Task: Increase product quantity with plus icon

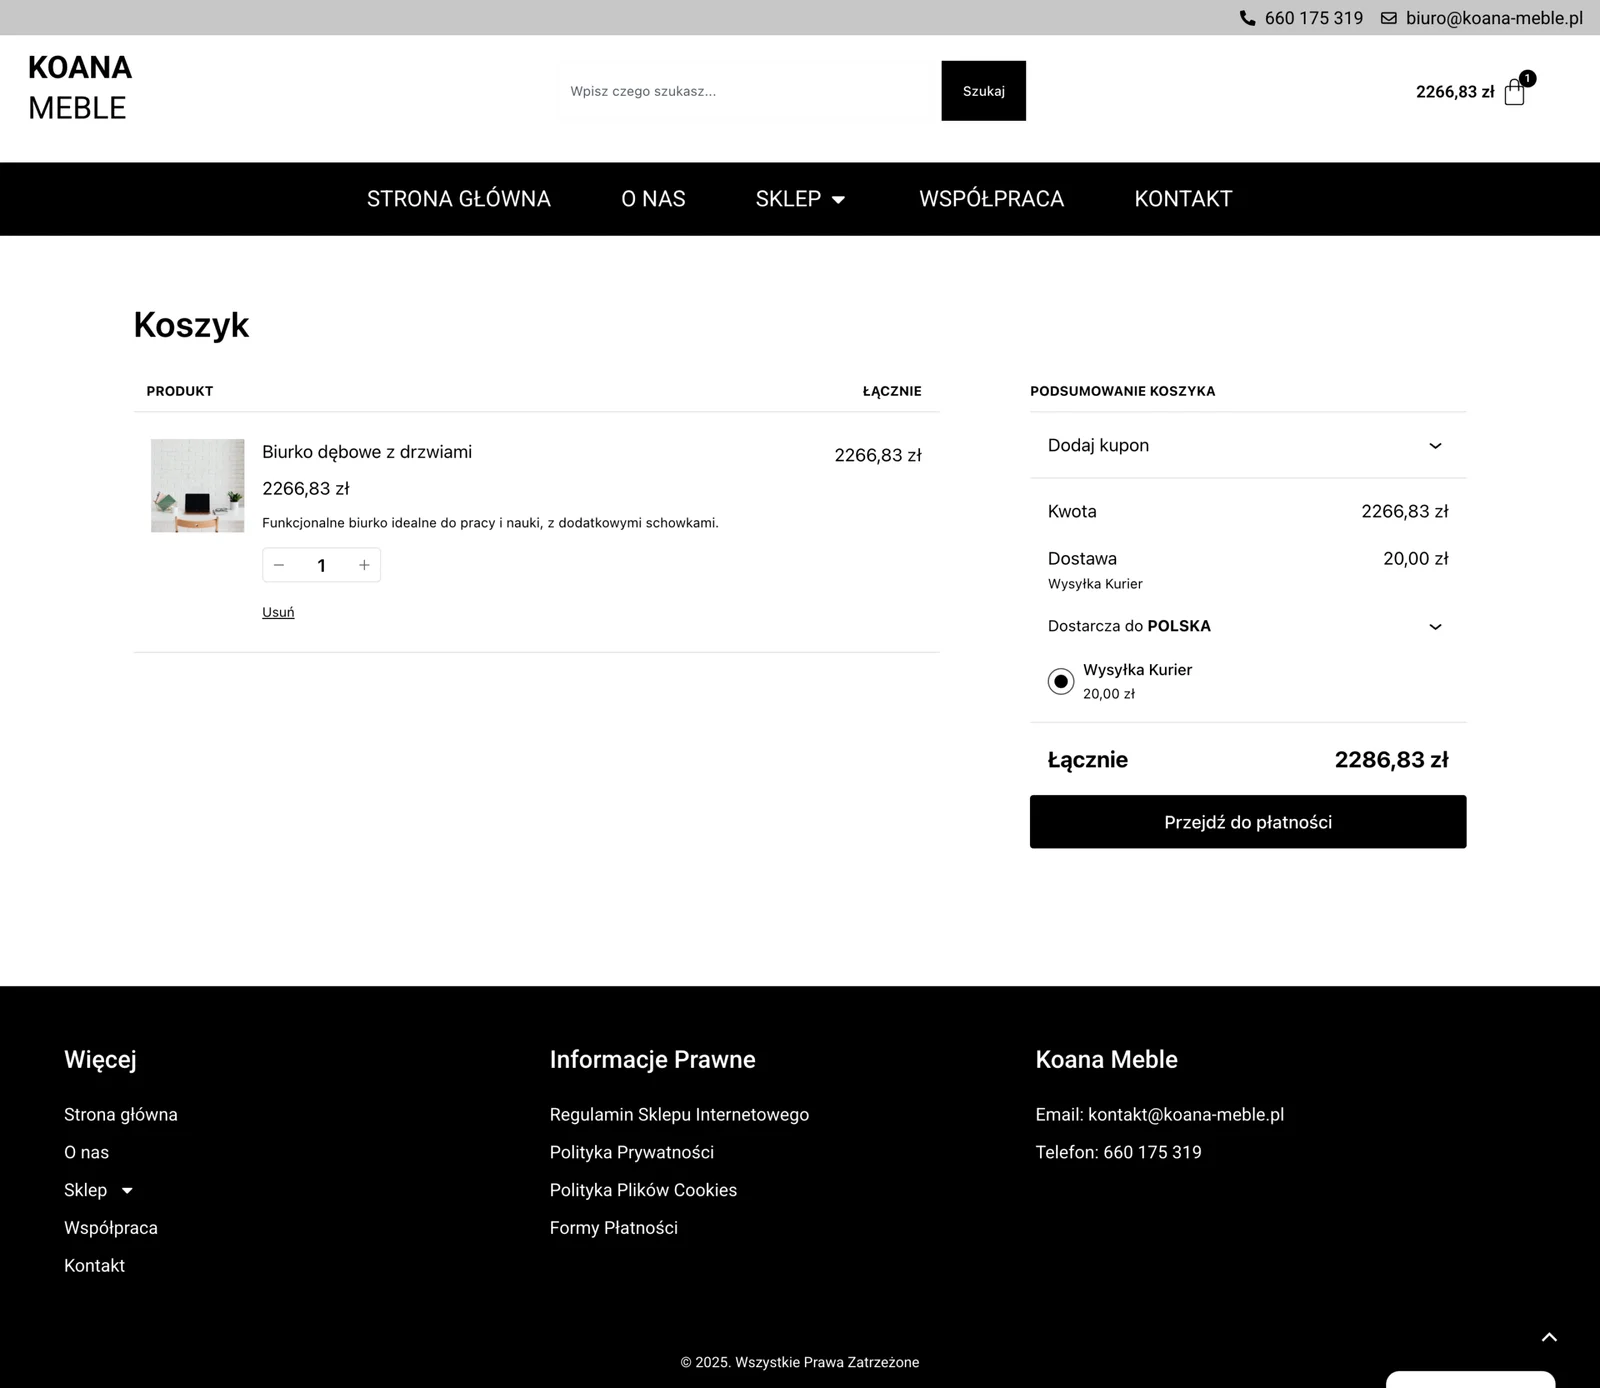Action: pos(364,565)
